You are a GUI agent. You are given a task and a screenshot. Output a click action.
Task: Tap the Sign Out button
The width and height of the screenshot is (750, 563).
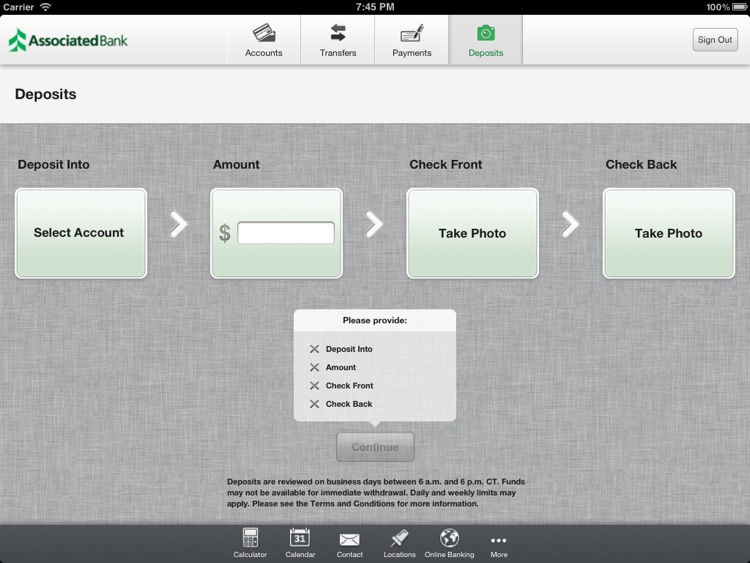point(715,40)
